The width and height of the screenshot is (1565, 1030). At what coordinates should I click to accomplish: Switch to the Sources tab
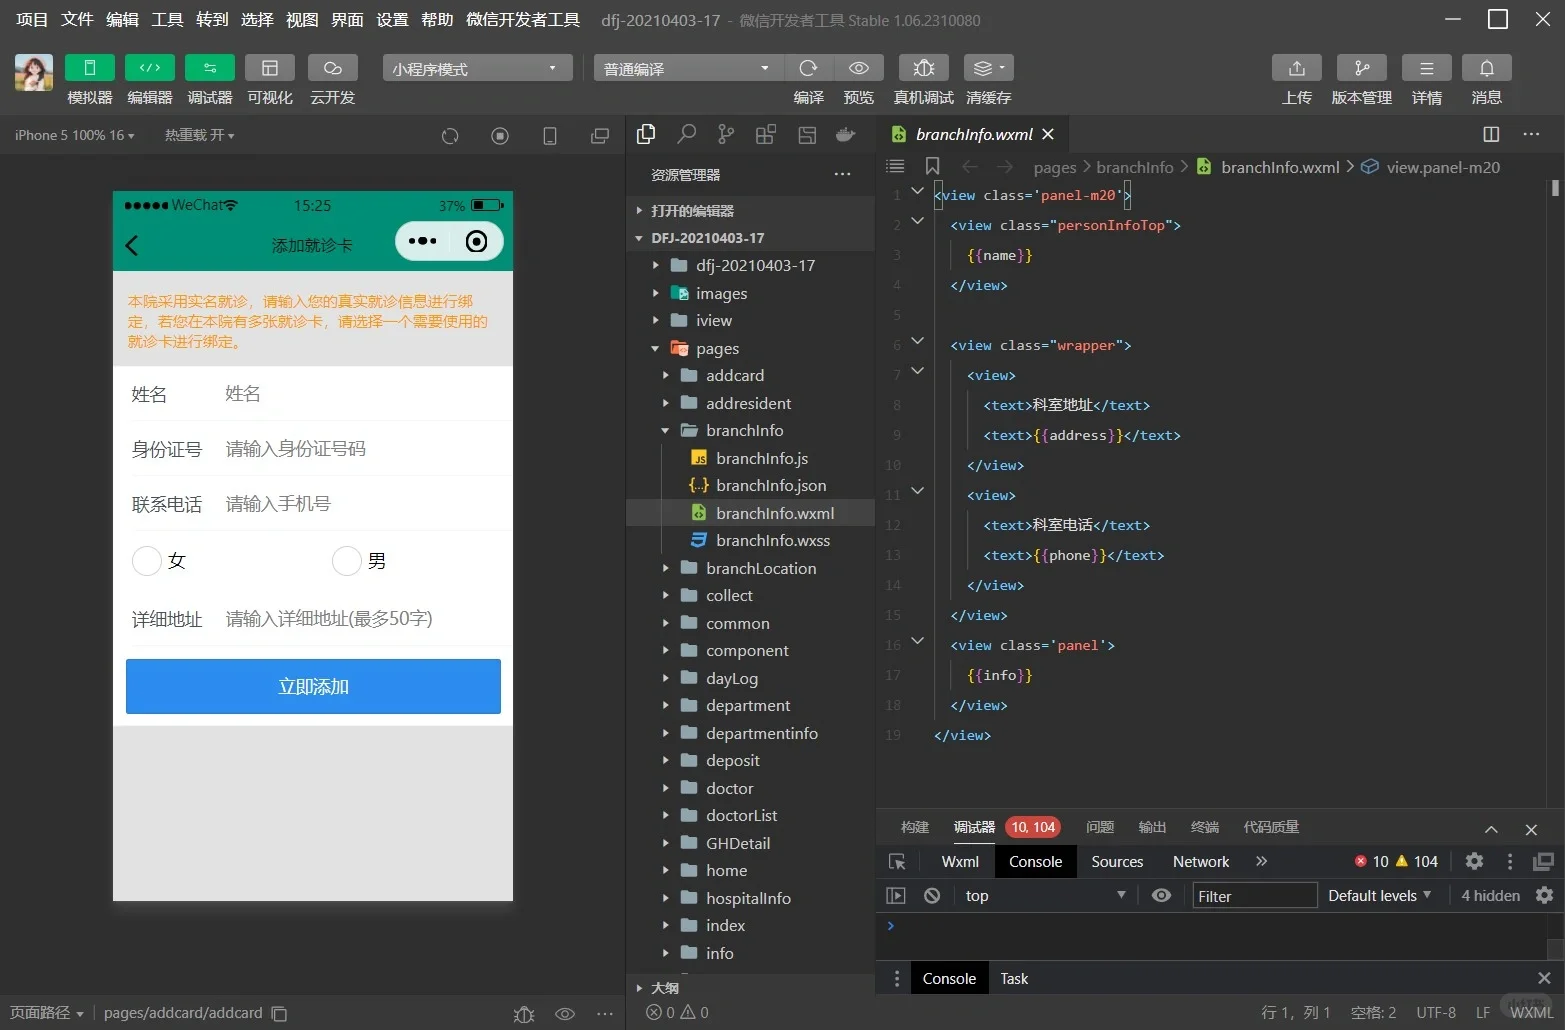coord(1117,862)
